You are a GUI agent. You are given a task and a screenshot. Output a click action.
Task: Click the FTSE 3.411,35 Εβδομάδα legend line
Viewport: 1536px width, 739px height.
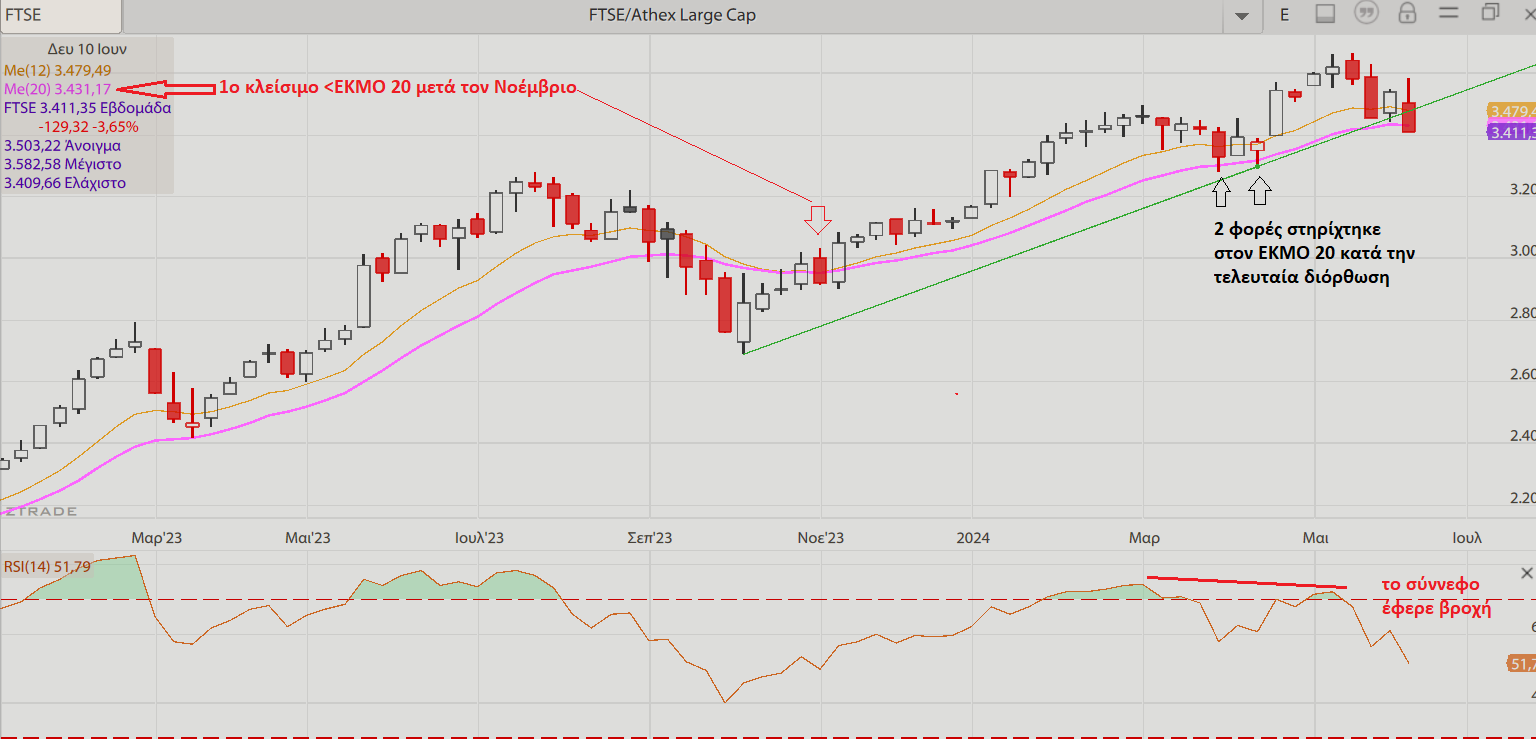pyautogui.click(x=88, y=108)
